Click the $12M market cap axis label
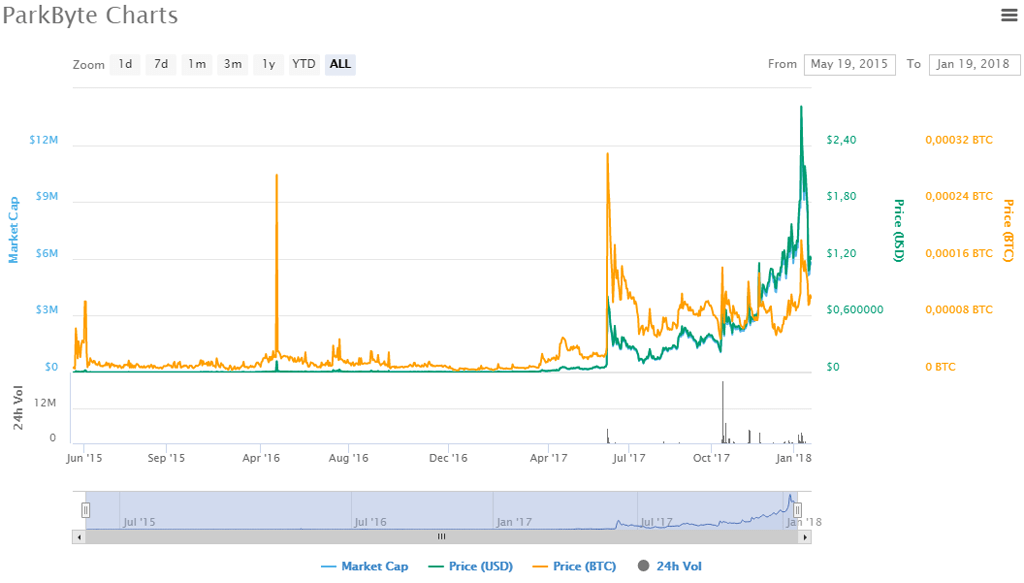Image resolution: width=1024 pixels, height=583 pixels. pos(44,140)
